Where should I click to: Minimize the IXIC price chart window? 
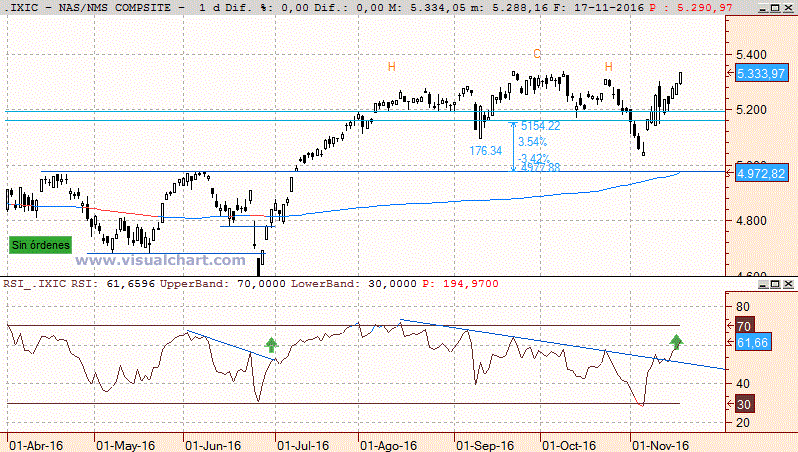click(x=763, y=8)
